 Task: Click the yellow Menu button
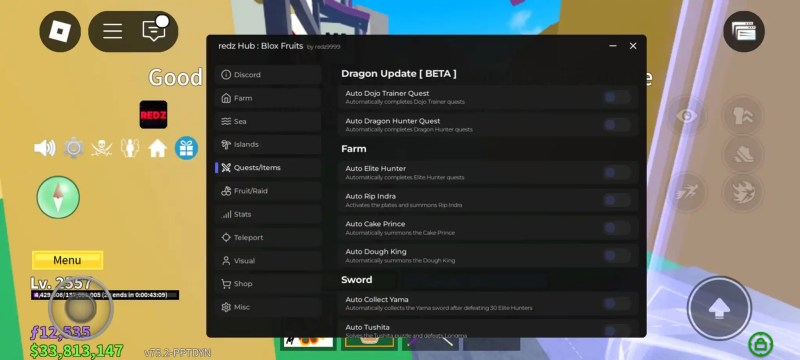[x=67, y=260]
